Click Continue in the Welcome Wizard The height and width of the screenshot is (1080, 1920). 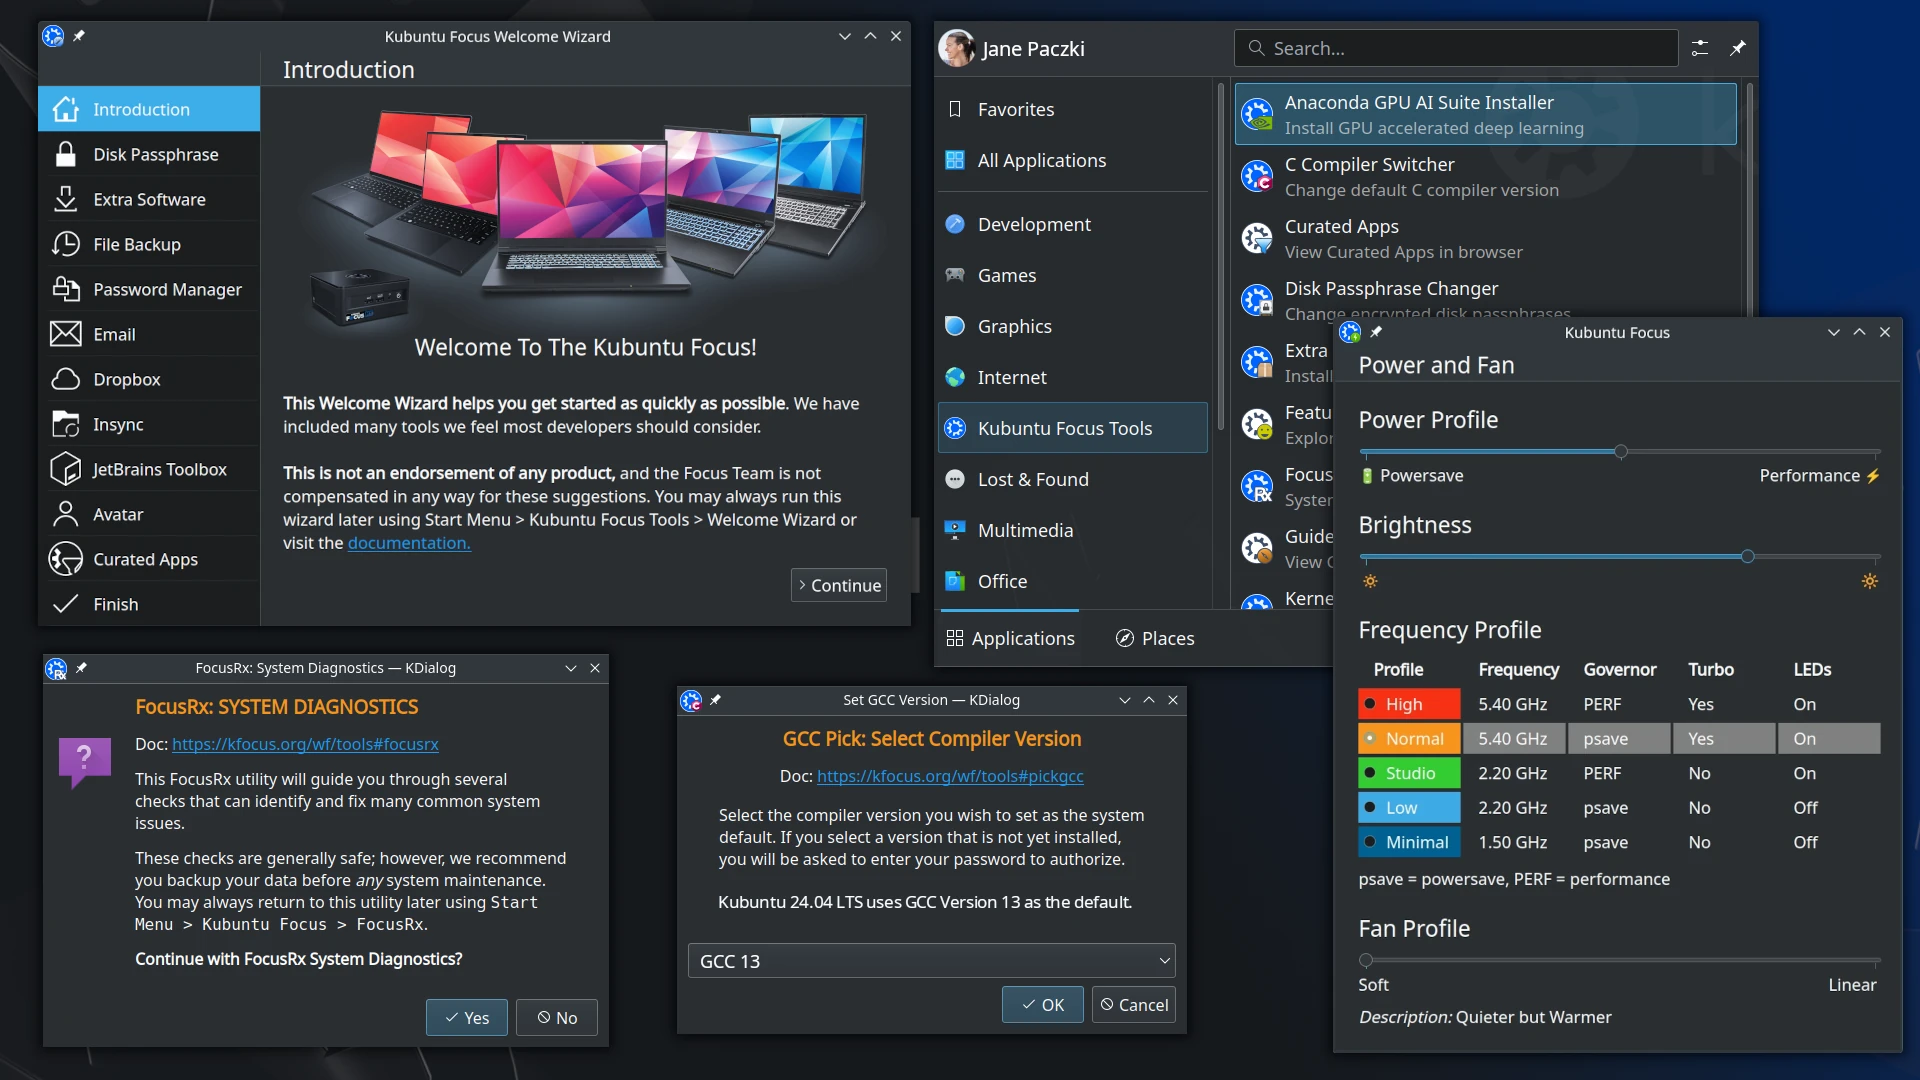pos(838,585)
